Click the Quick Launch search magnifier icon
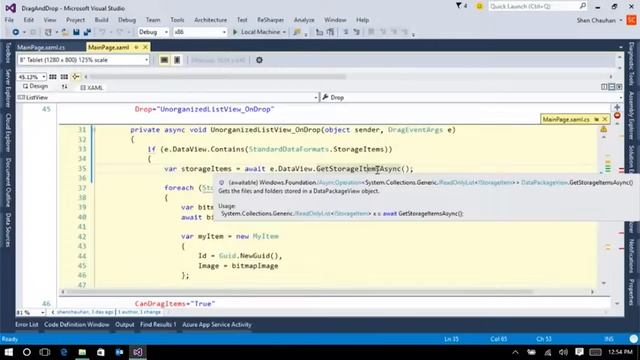The height and width of the screenshot is (360, 640). (x=582, y=6)
